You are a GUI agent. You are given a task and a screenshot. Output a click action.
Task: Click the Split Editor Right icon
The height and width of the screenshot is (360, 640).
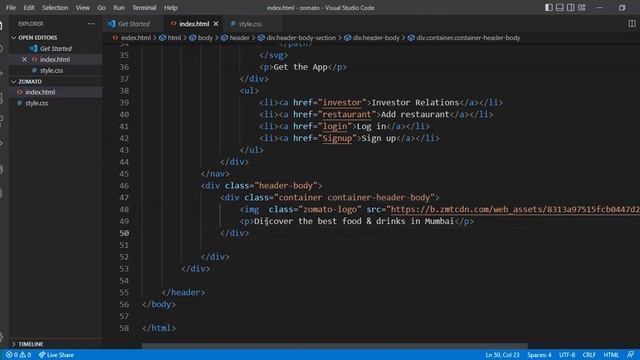click(x=632, y=24)
